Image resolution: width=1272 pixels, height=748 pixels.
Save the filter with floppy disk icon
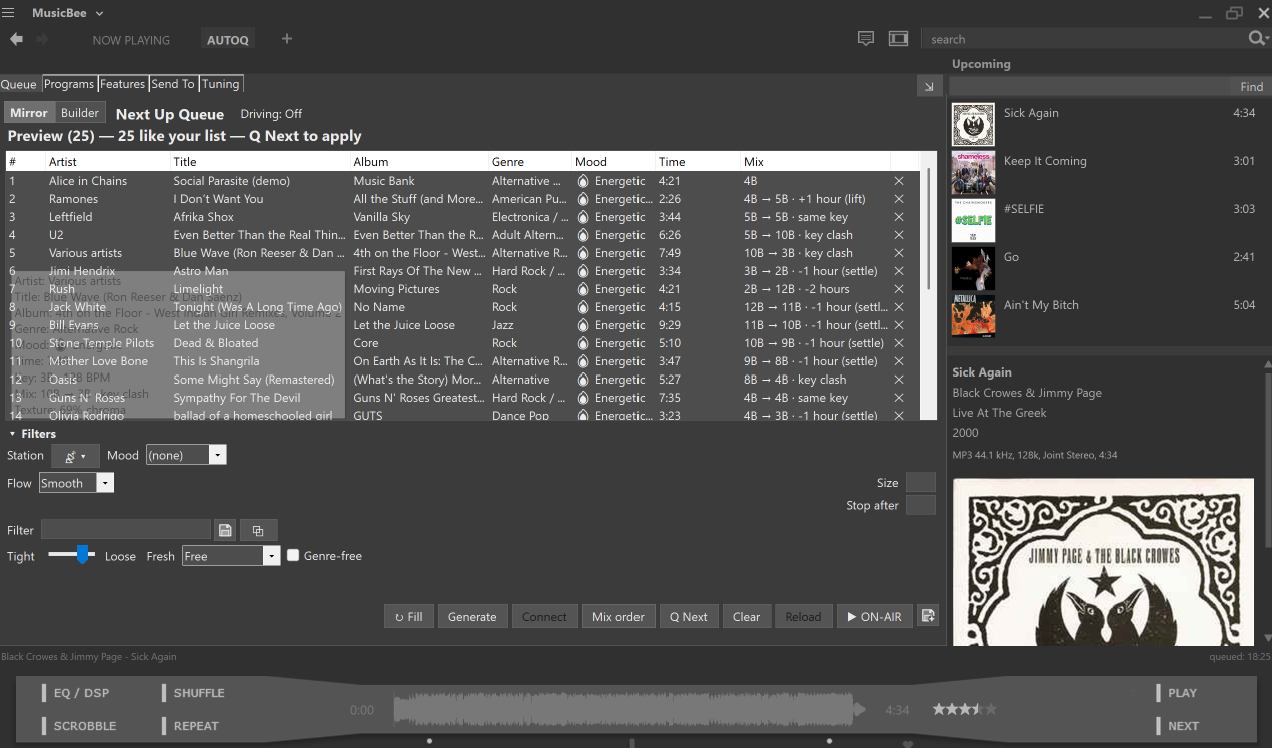(225, 531)
